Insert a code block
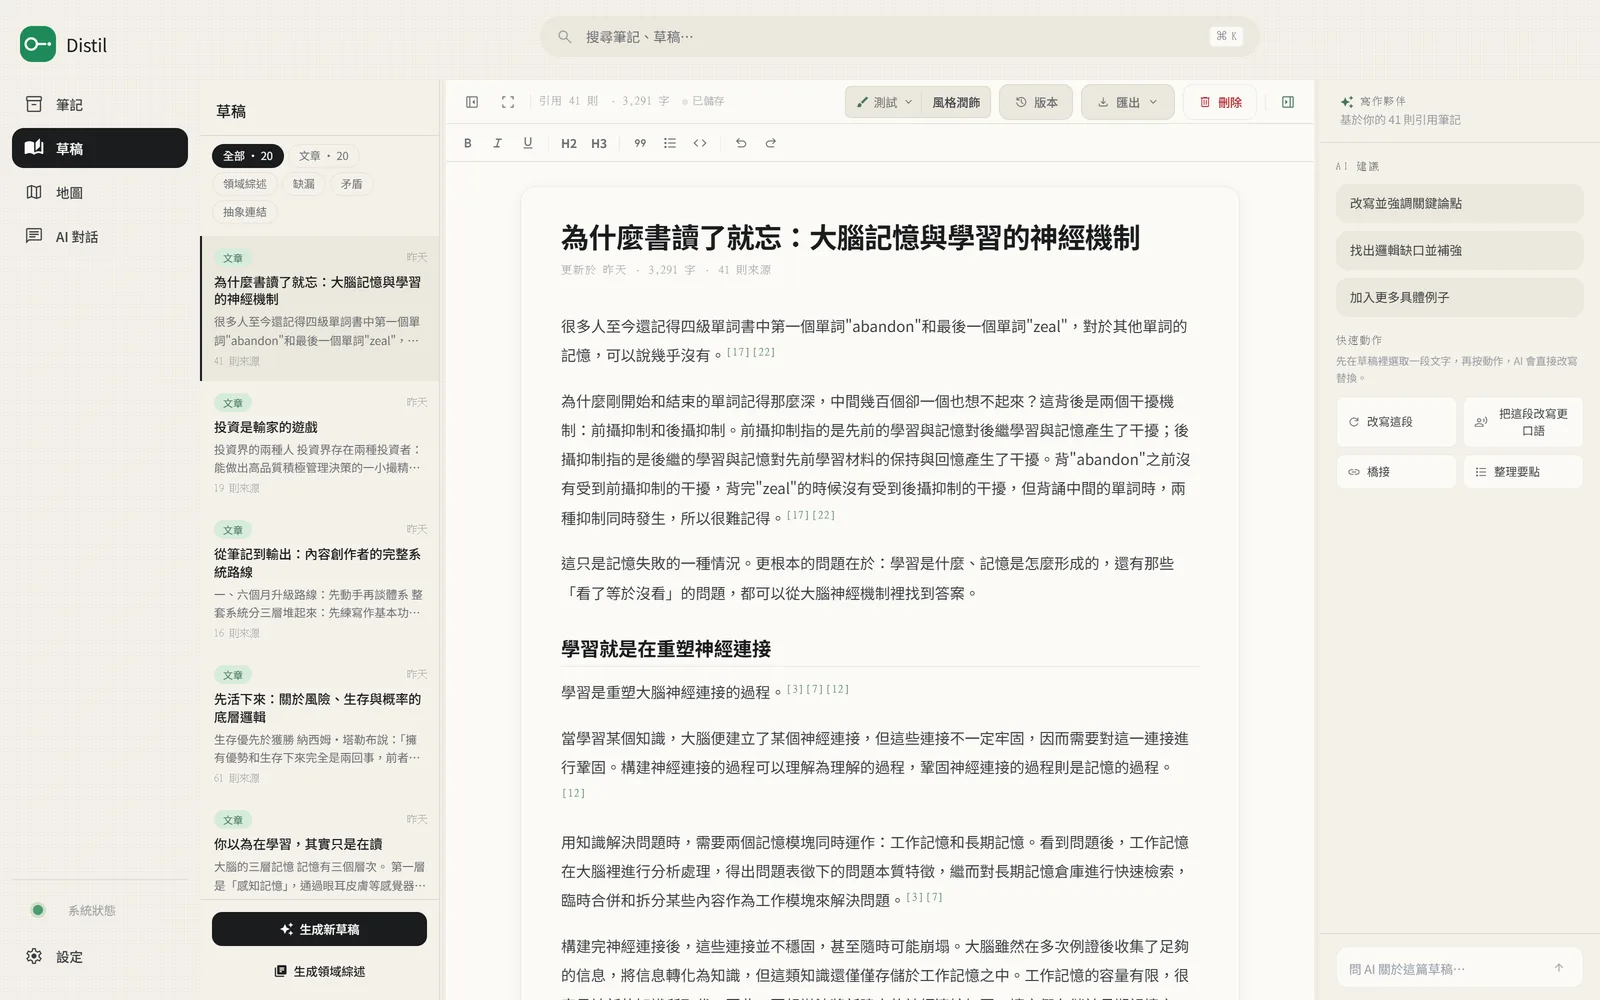This screenshot has width=1600, height=1000. [700, 143]
